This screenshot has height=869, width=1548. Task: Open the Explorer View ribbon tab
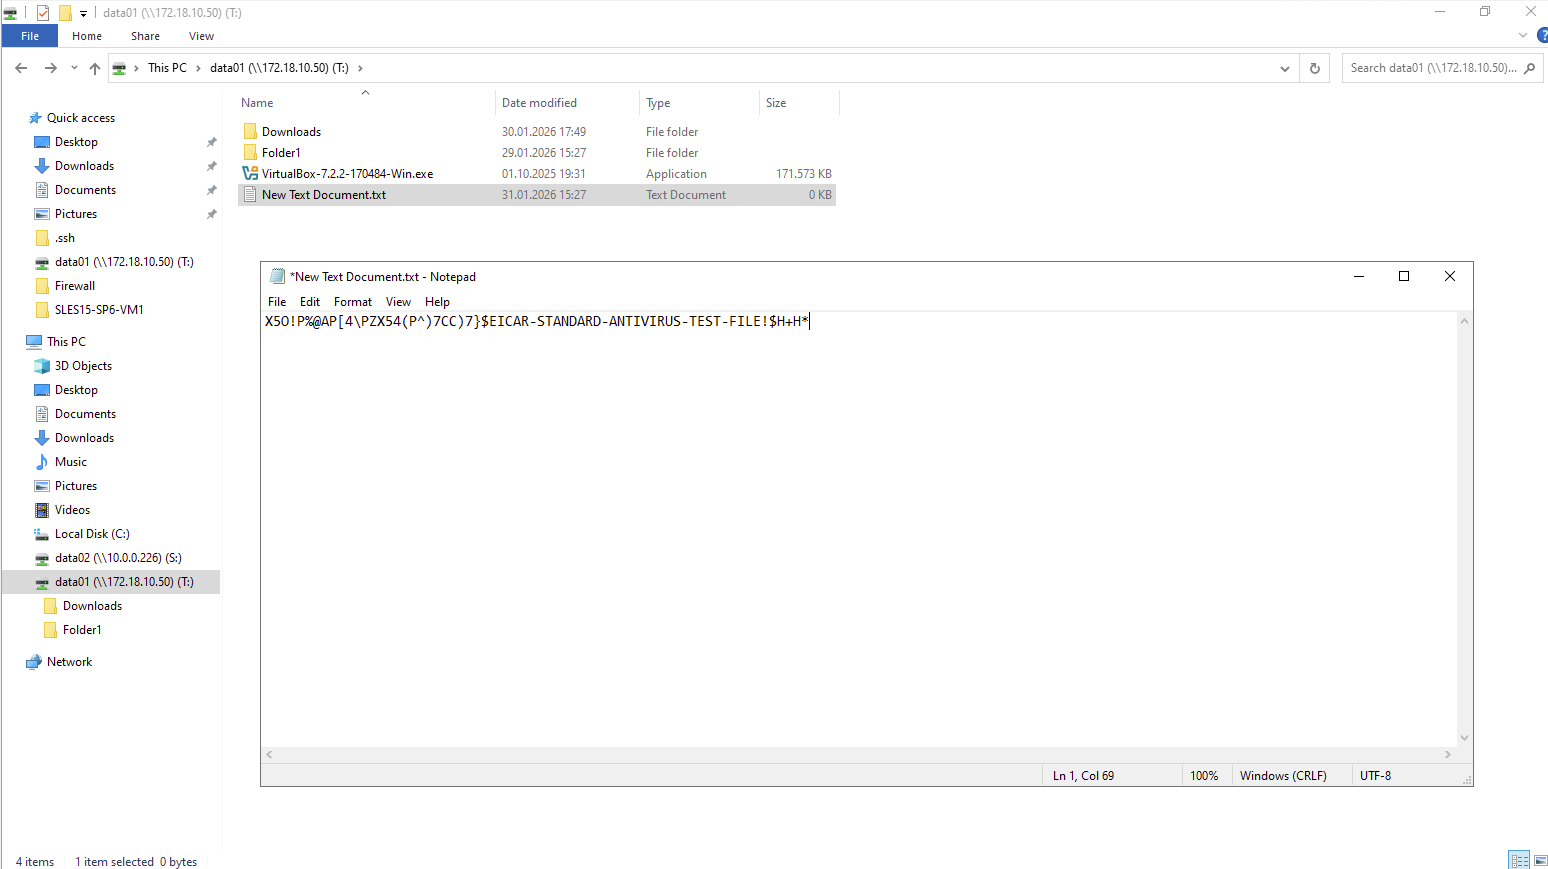coord(201,36)
